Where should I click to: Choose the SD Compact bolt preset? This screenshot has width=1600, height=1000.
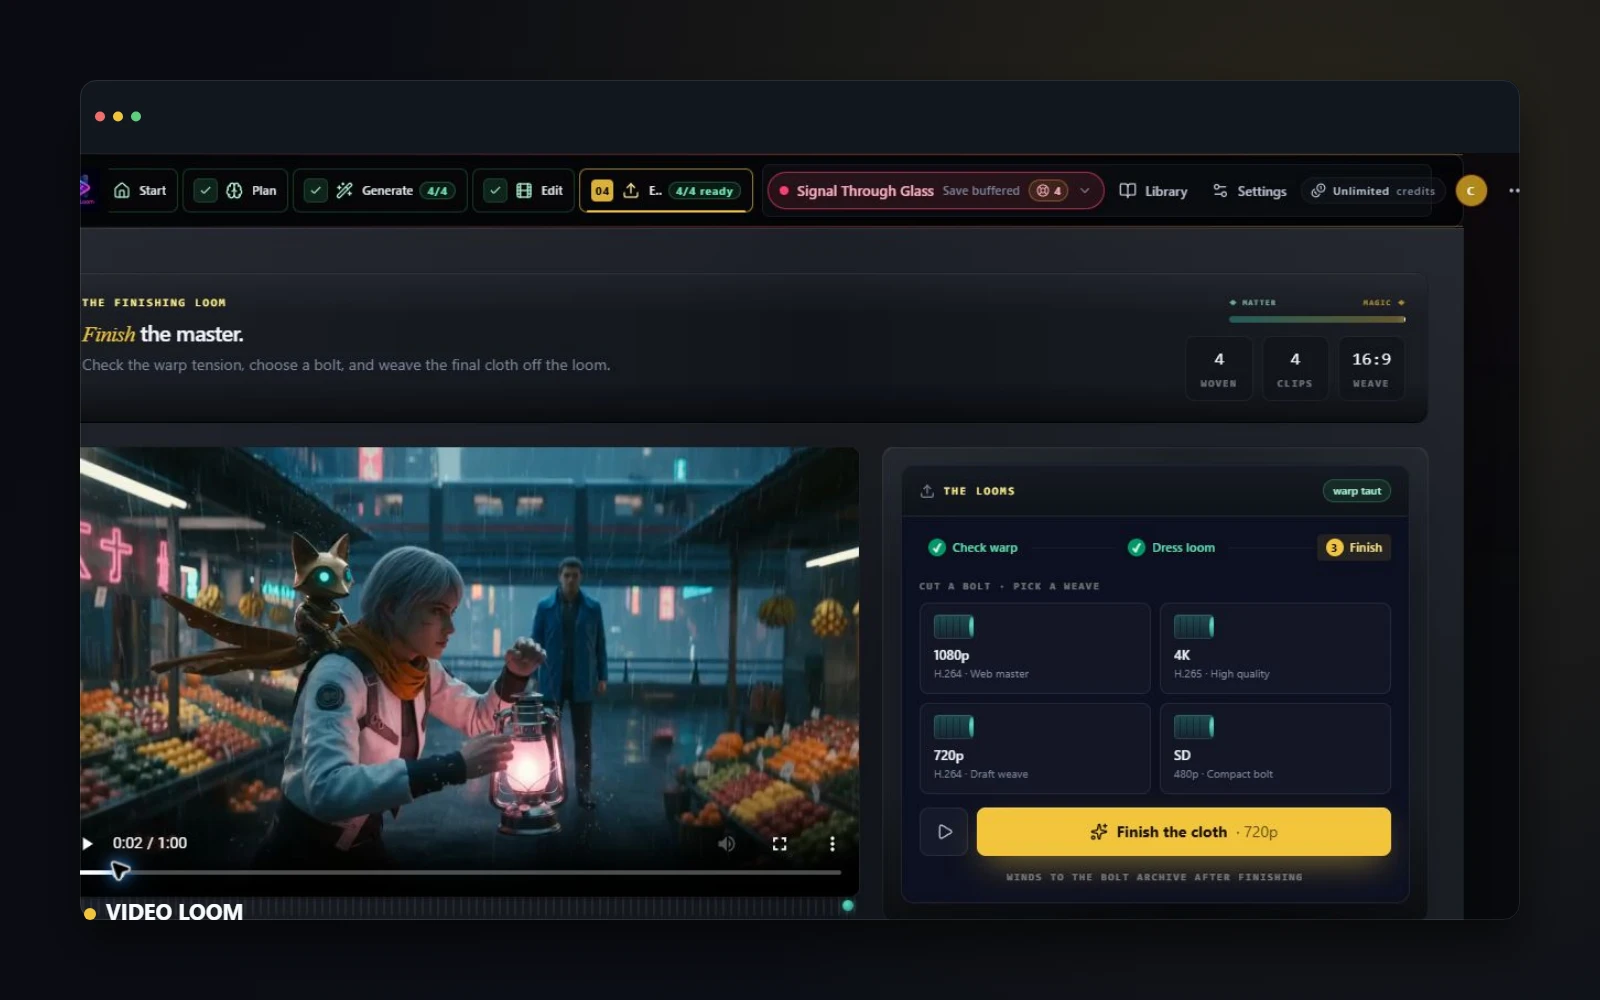coord(1275,748)
